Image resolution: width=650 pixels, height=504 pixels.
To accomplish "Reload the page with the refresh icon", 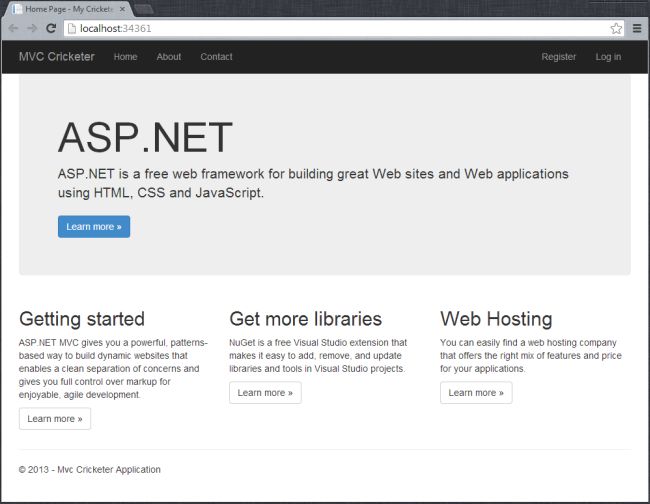I will [x=51, y=28].
